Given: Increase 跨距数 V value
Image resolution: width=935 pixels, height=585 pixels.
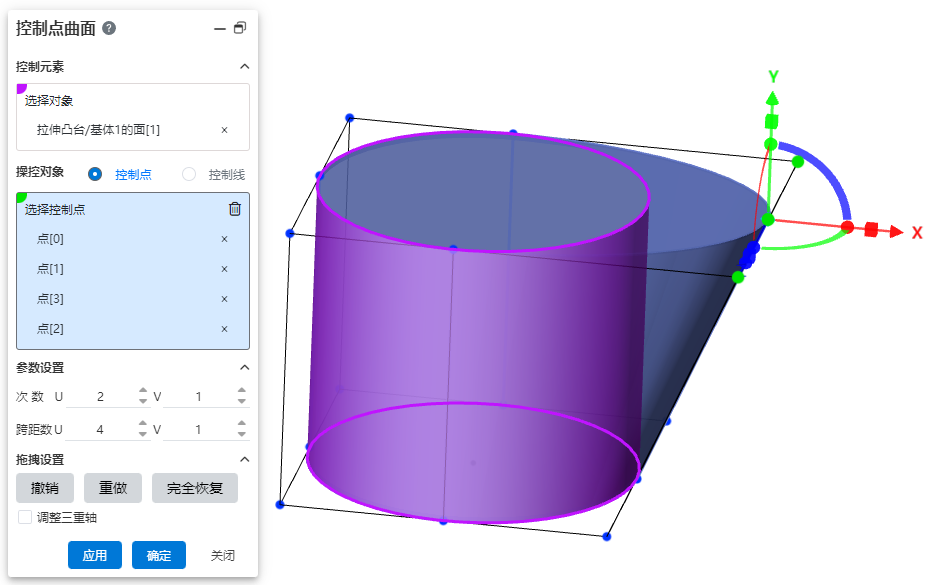Looking at the screenshot, I should (242, 424).
